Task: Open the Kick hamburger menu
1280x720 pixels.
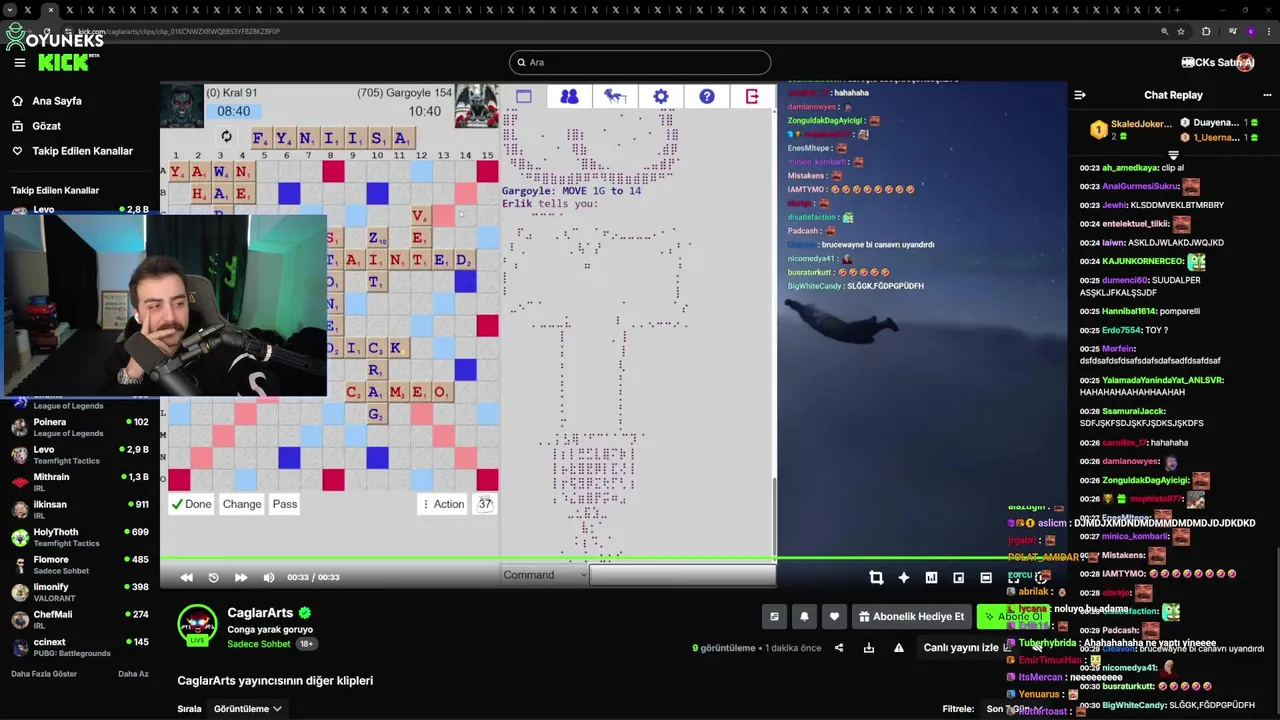Action: pos(19,62)
